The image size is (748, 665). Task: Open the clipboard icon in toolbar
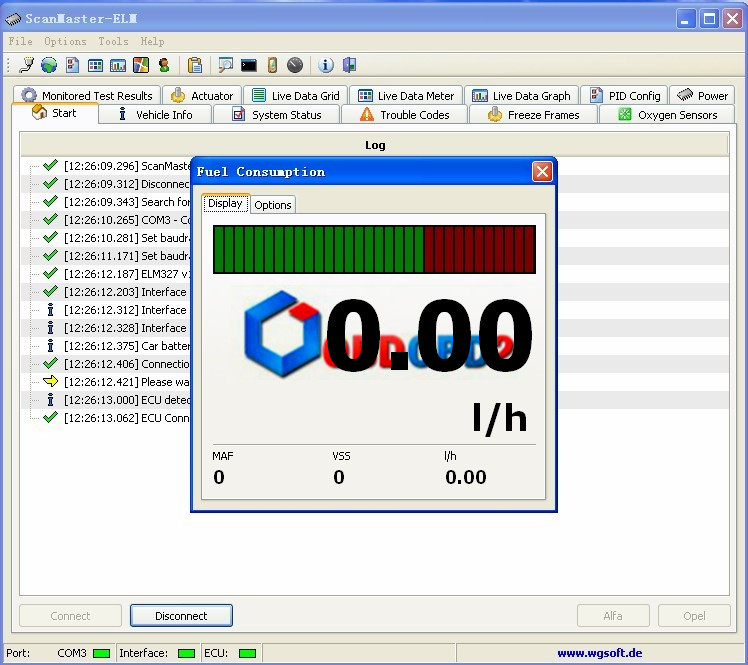(x=195, y=65)
